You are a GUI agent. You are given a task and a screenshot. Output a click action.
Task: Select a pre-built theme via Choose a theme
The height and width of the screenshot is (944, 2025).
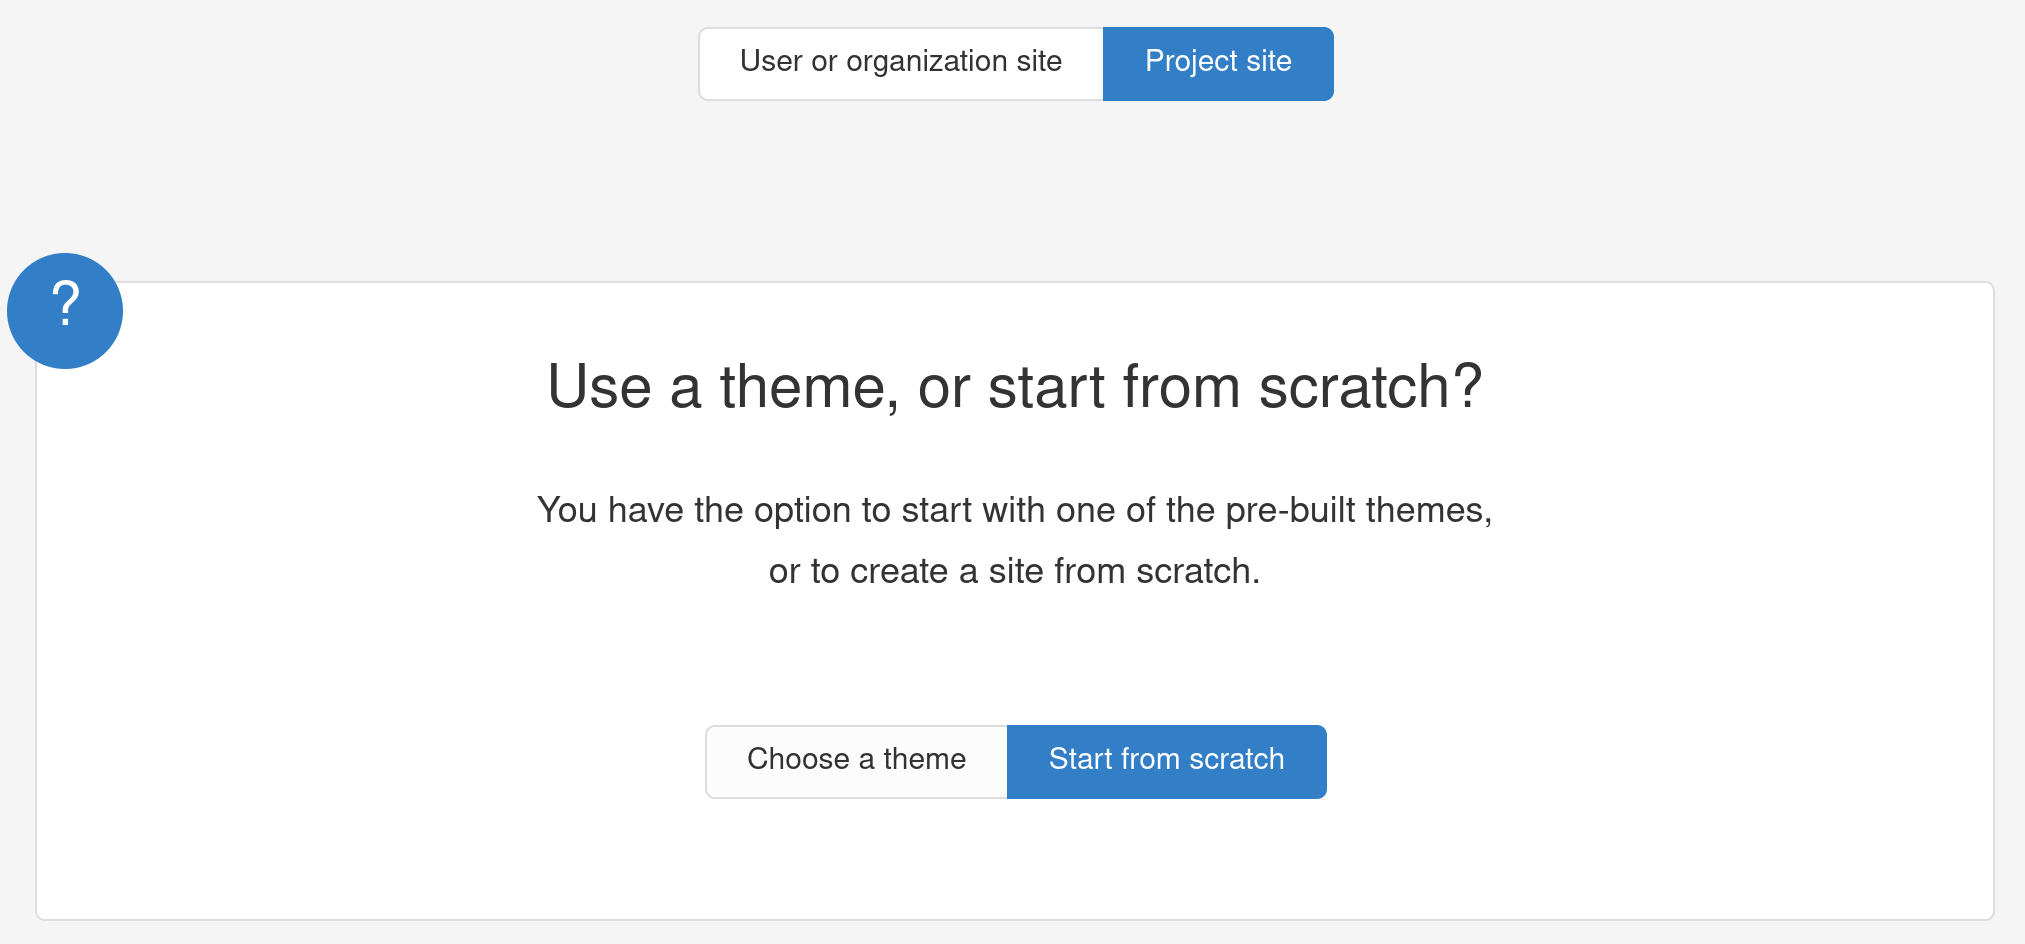coord(856,761)
